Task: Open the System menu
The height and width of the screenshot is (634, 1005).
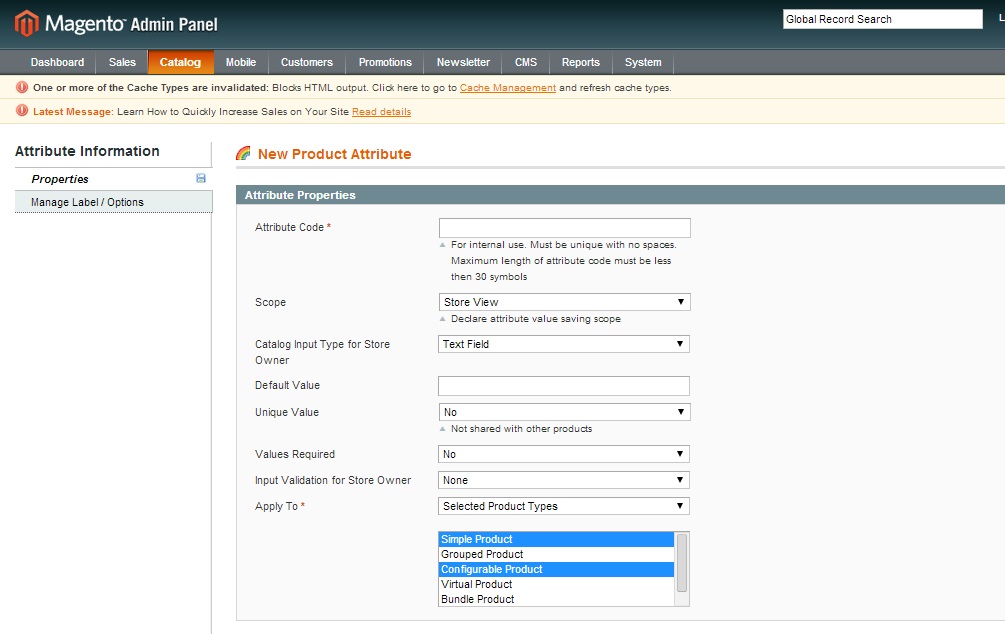Action: click(x=643, y=62)
